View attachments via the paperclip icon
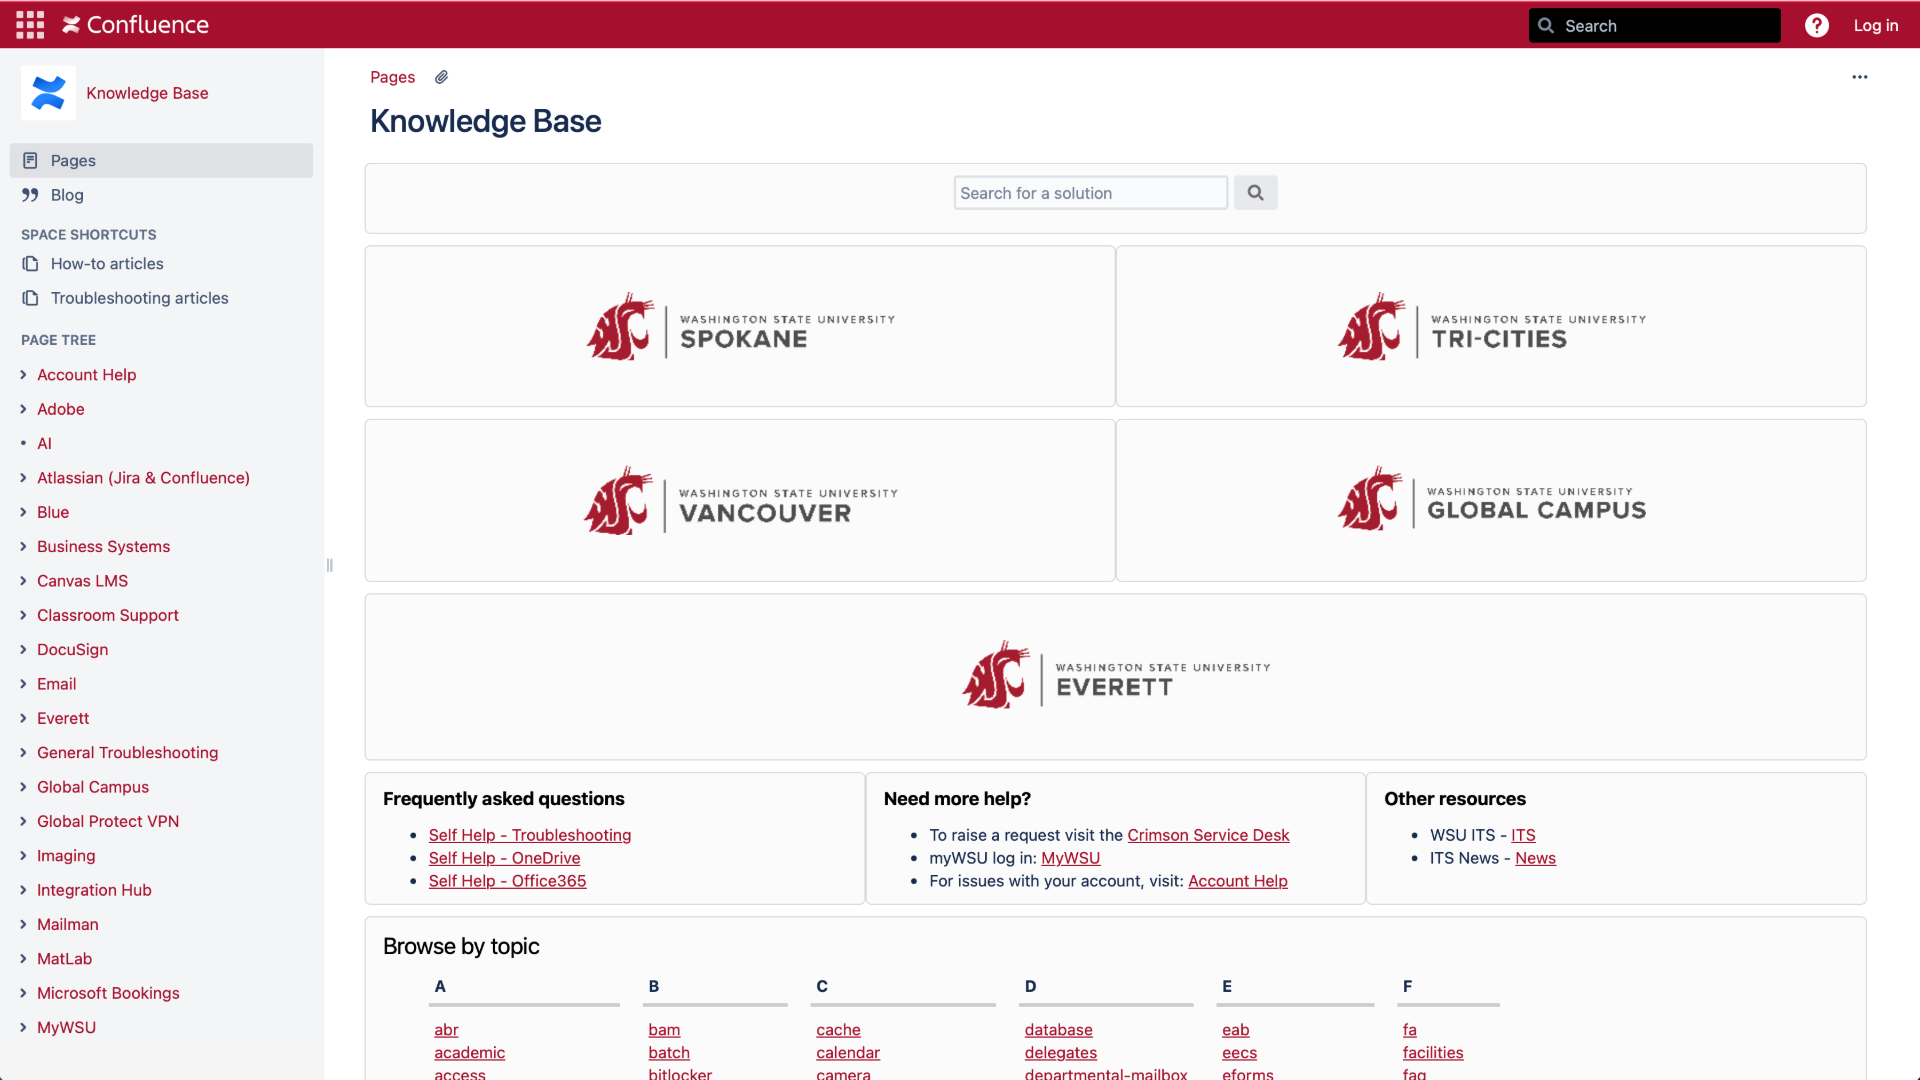Image resolution: width=1920 pixels, height=1080 pixels. [x=440, y=77]
